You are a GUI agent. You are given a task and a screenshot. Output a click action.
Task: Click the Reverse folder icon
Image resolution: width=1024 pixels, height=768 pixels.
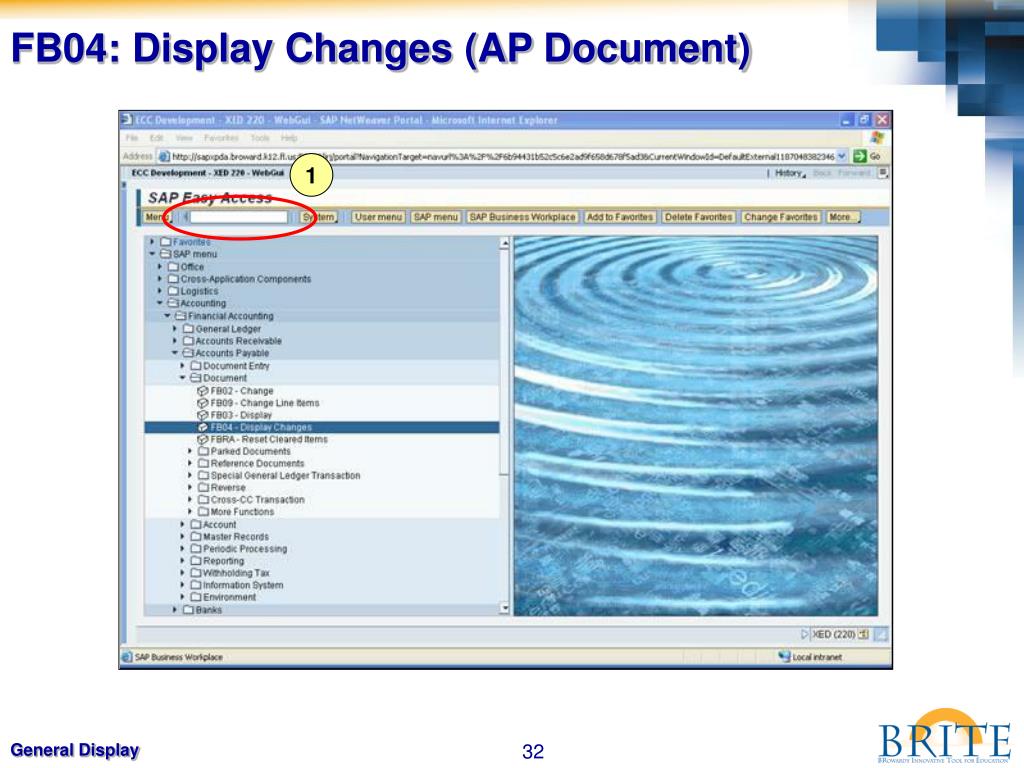[203, 487]
